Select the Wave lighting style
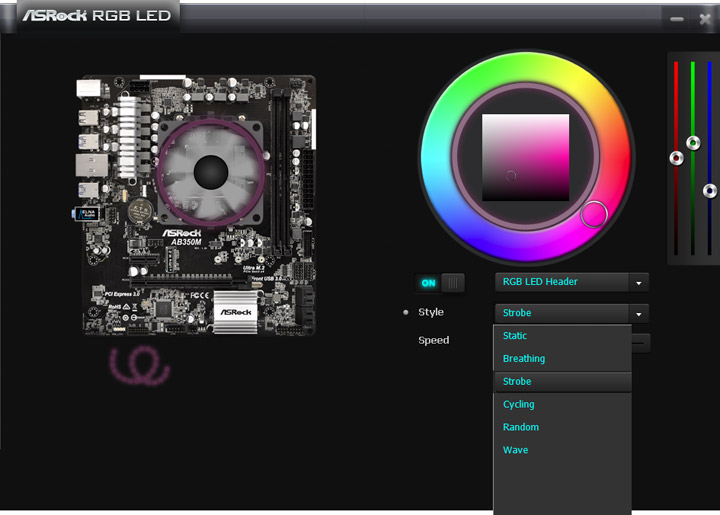The width and height of the screenshot is (720, 515). [562, 450]
